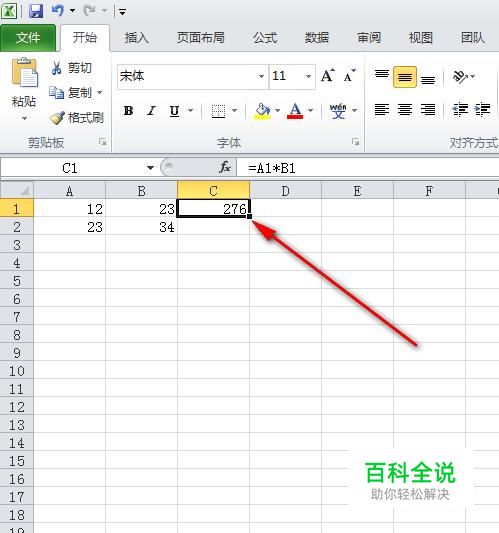Screen dimensions: 499x533
Task: Align text right
Action: 428,110
